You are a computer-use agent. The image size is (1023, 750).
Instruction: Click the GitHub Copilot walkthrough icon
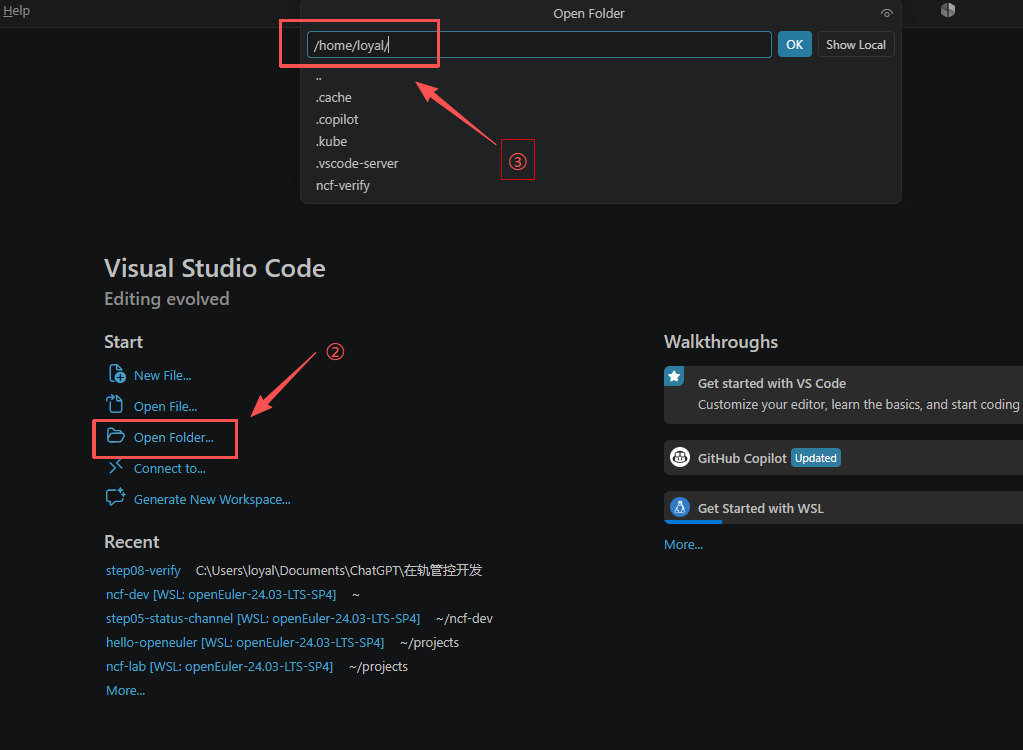[680, 457]
